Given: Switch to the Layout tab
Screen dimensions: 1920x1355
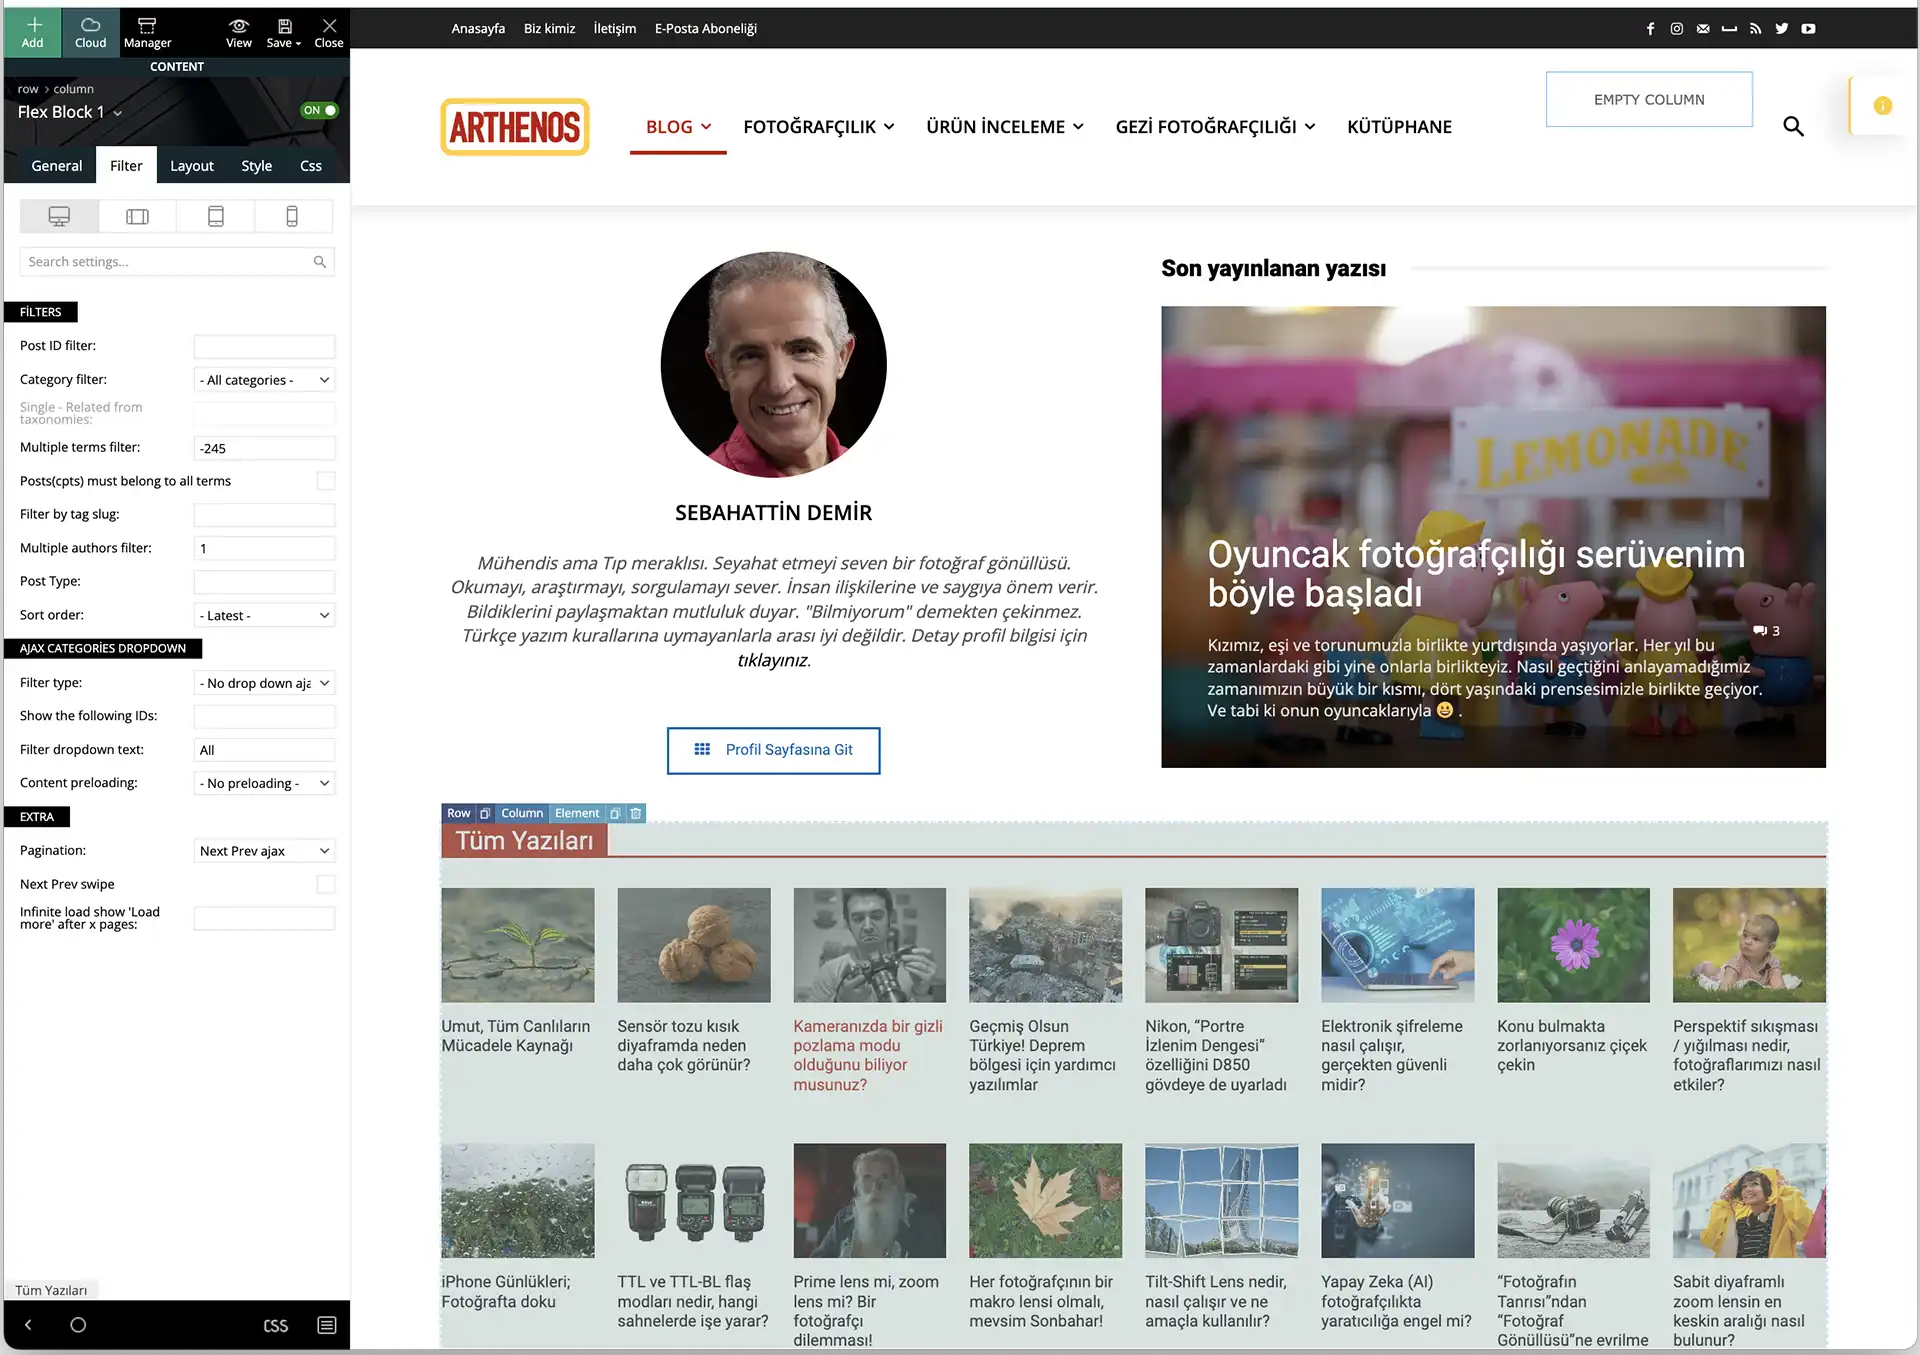Looking at the screenshot, I should [x=192, y=166].
